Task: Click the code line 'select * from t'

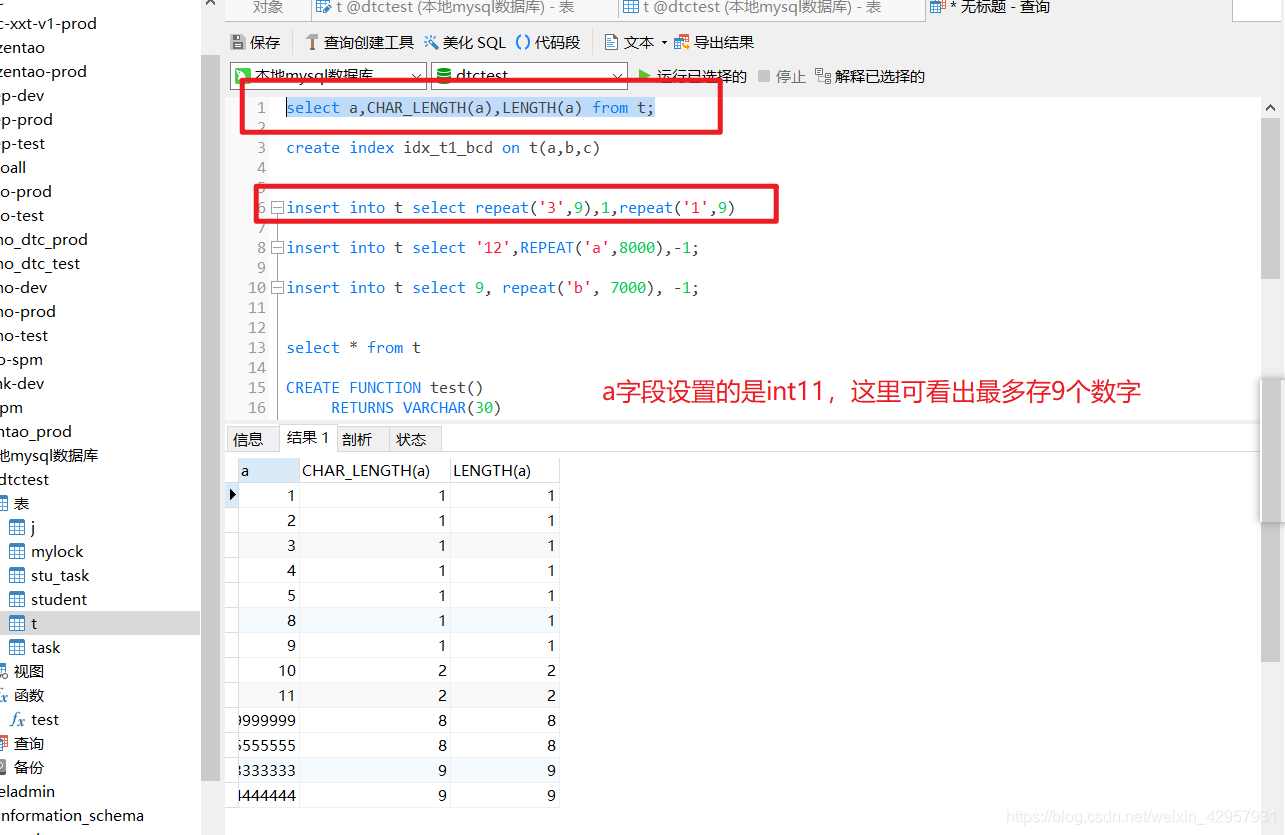Action: (x=353, y=348)
